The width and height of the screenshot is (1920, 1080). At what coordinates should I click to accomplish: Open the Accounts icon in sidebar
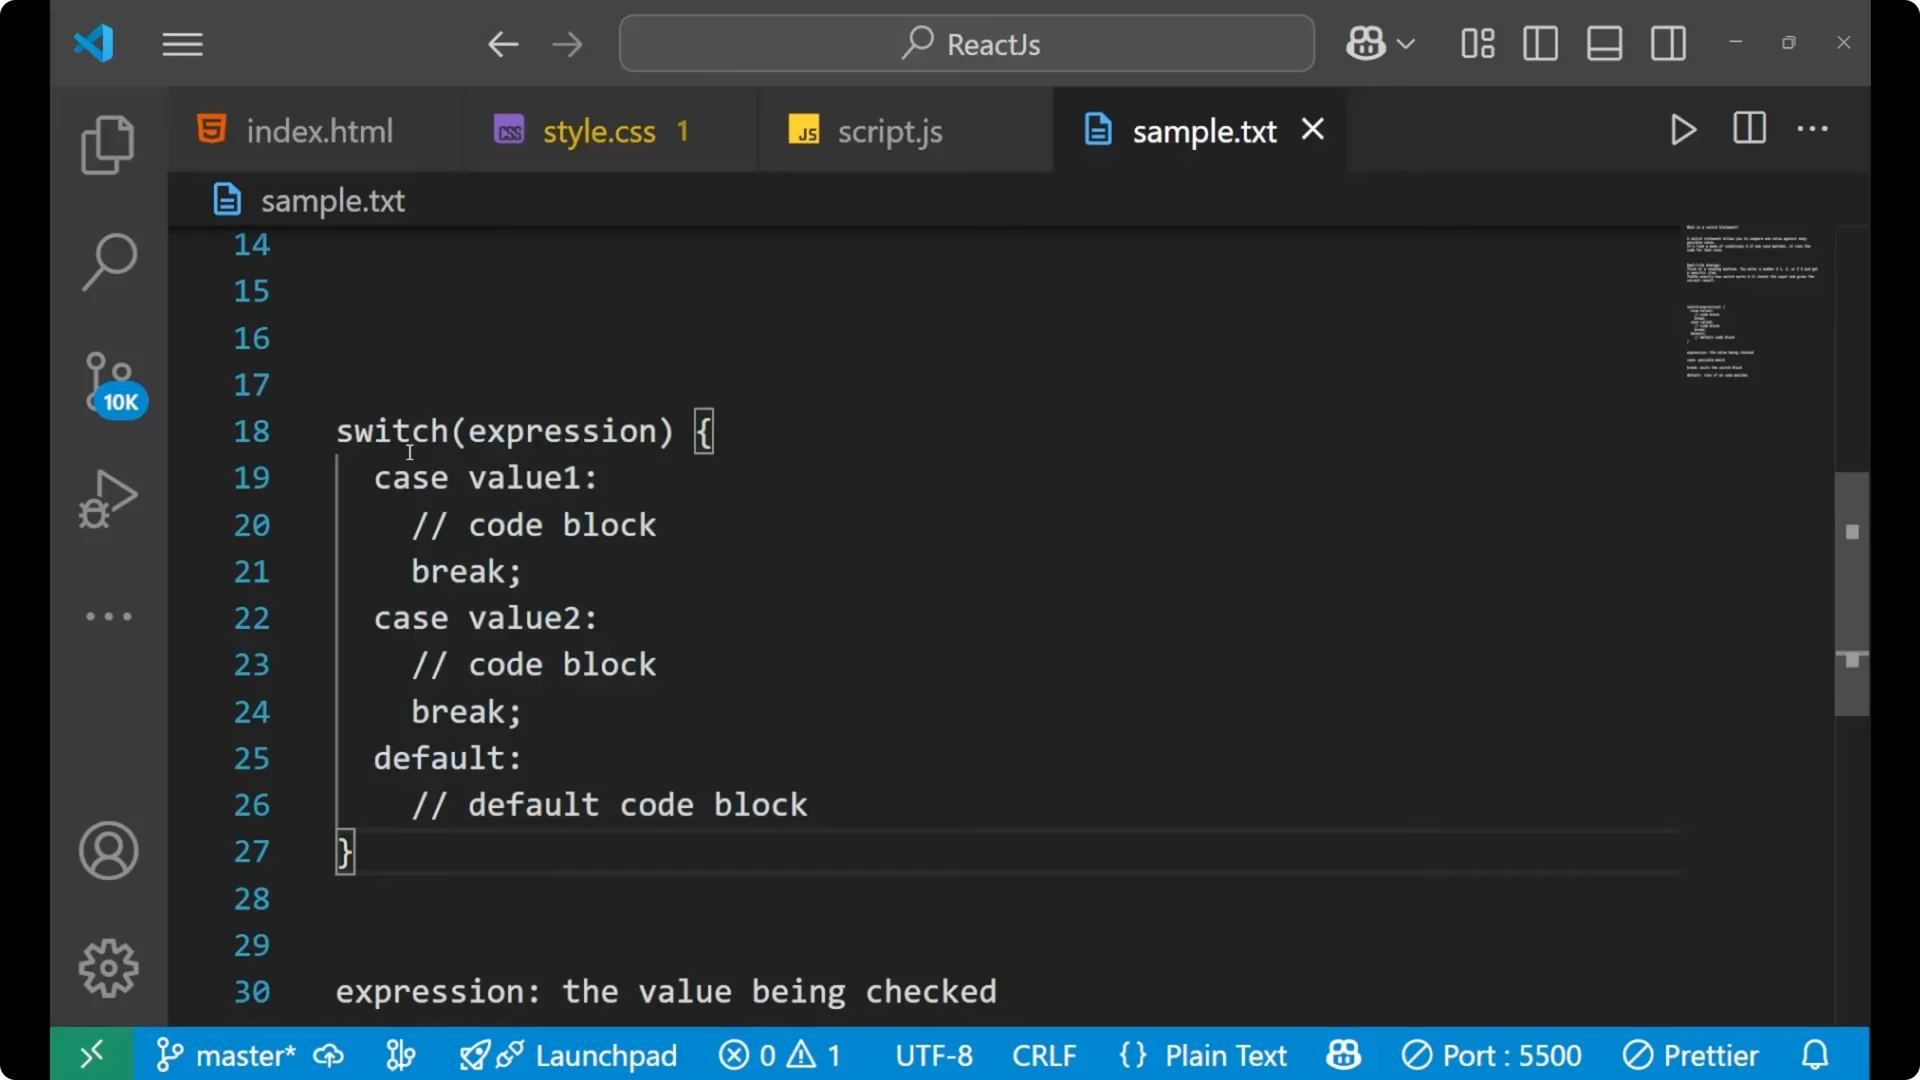pos(108,851)
